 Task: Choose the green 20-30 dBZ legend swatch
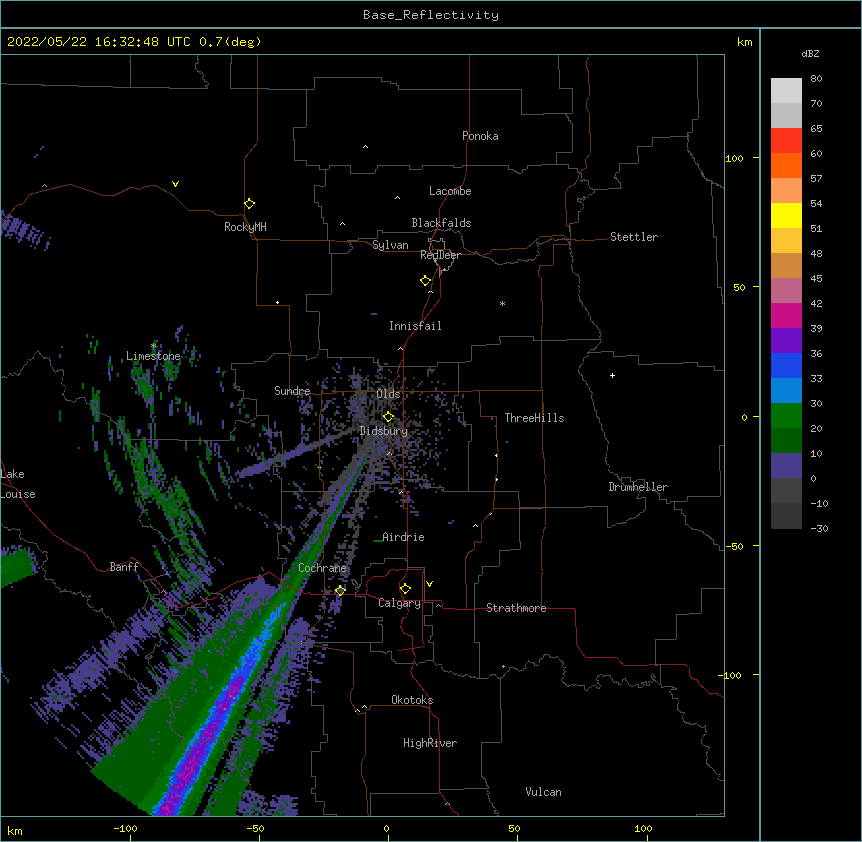pos(786,416)
